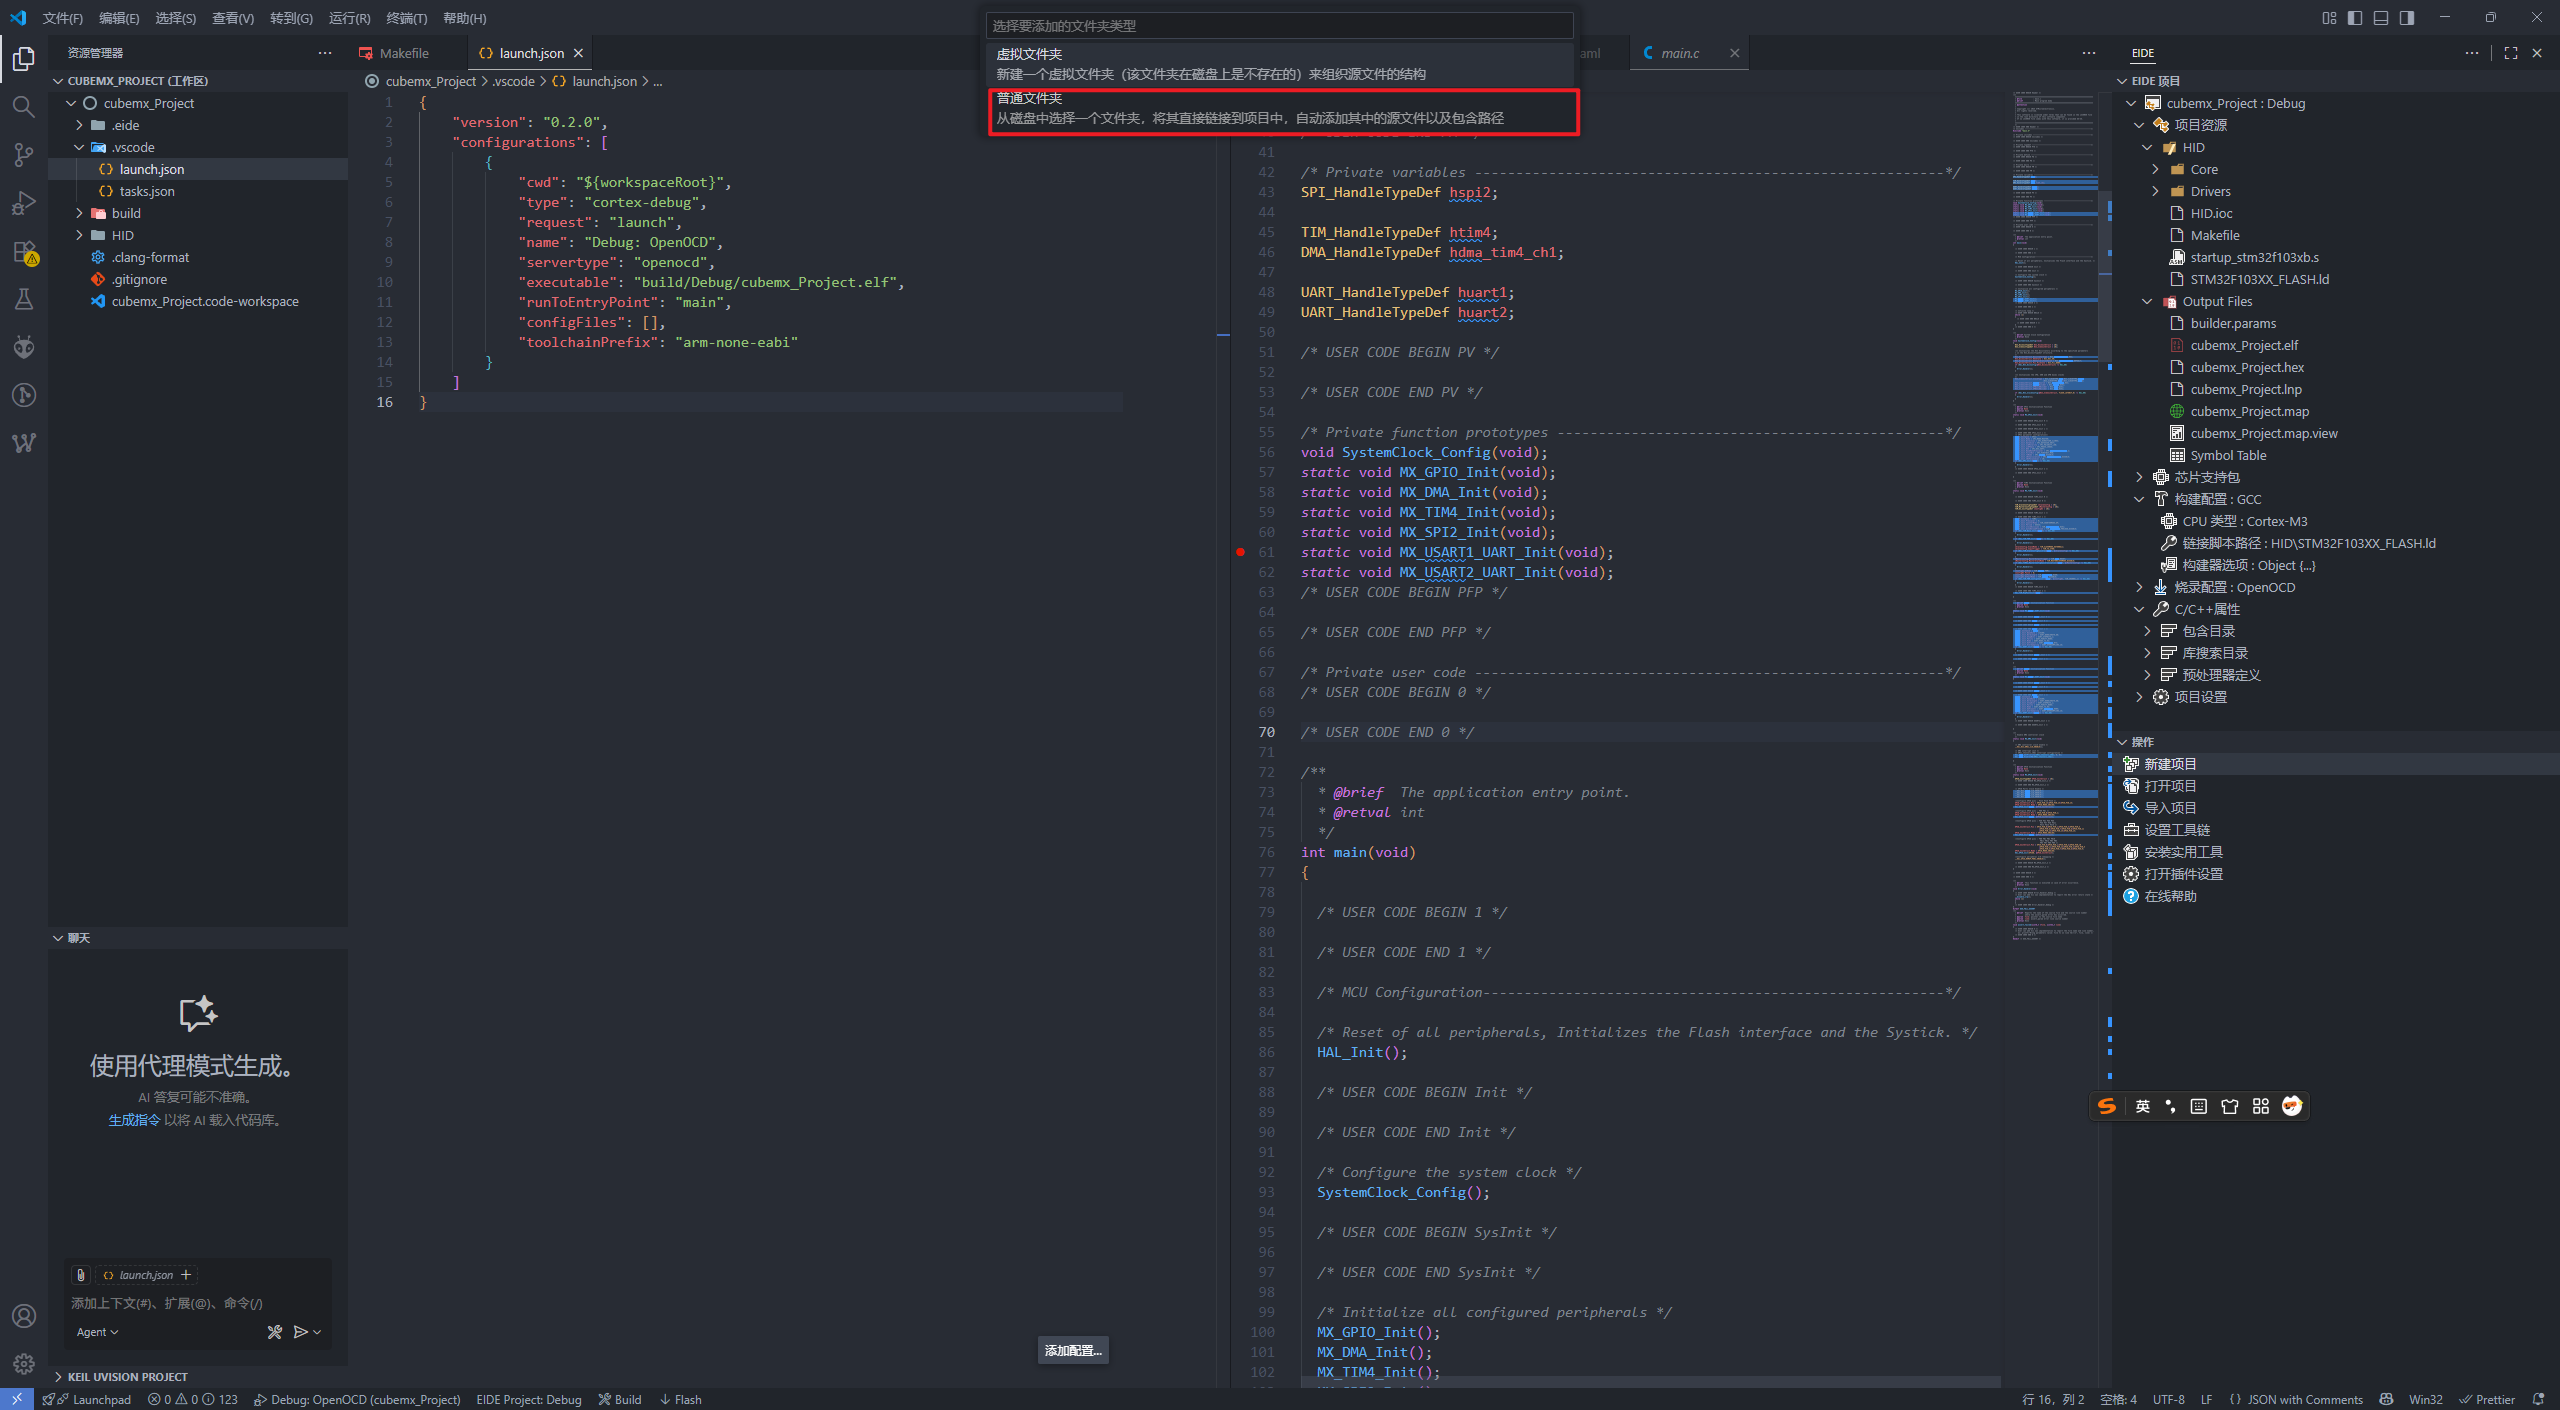Open the 终端(T) menu
Screen dimensions: 2560x1410
point(406,18)
